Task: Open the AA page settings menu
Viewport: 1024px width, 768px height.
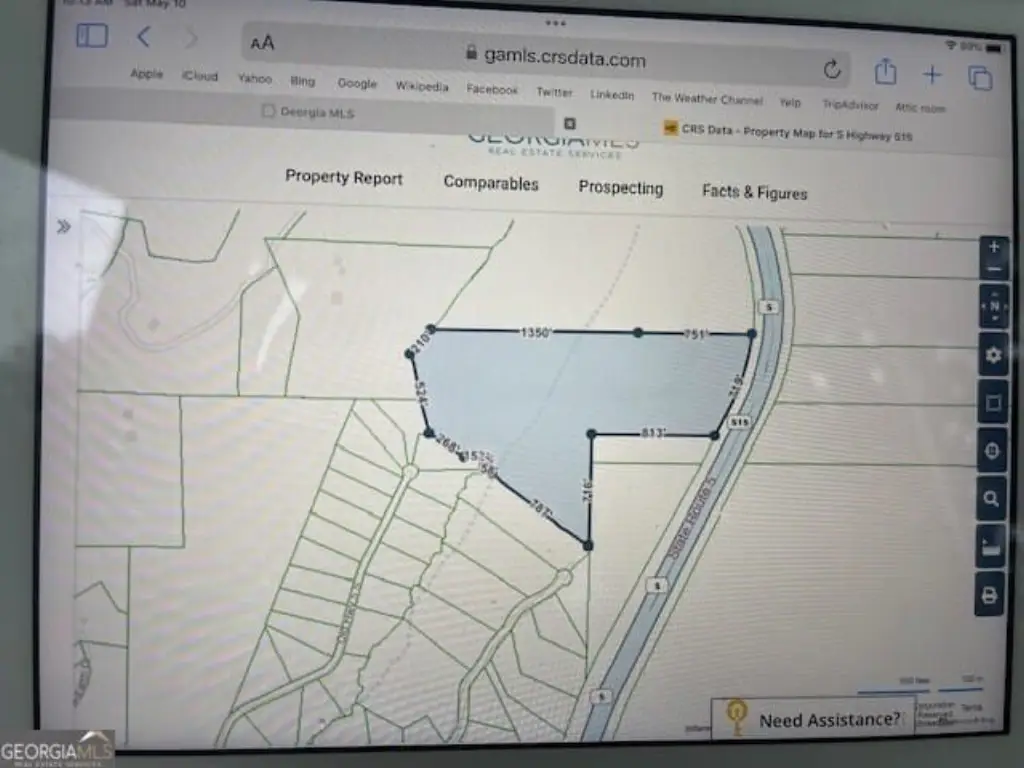Action: point(263,43)
